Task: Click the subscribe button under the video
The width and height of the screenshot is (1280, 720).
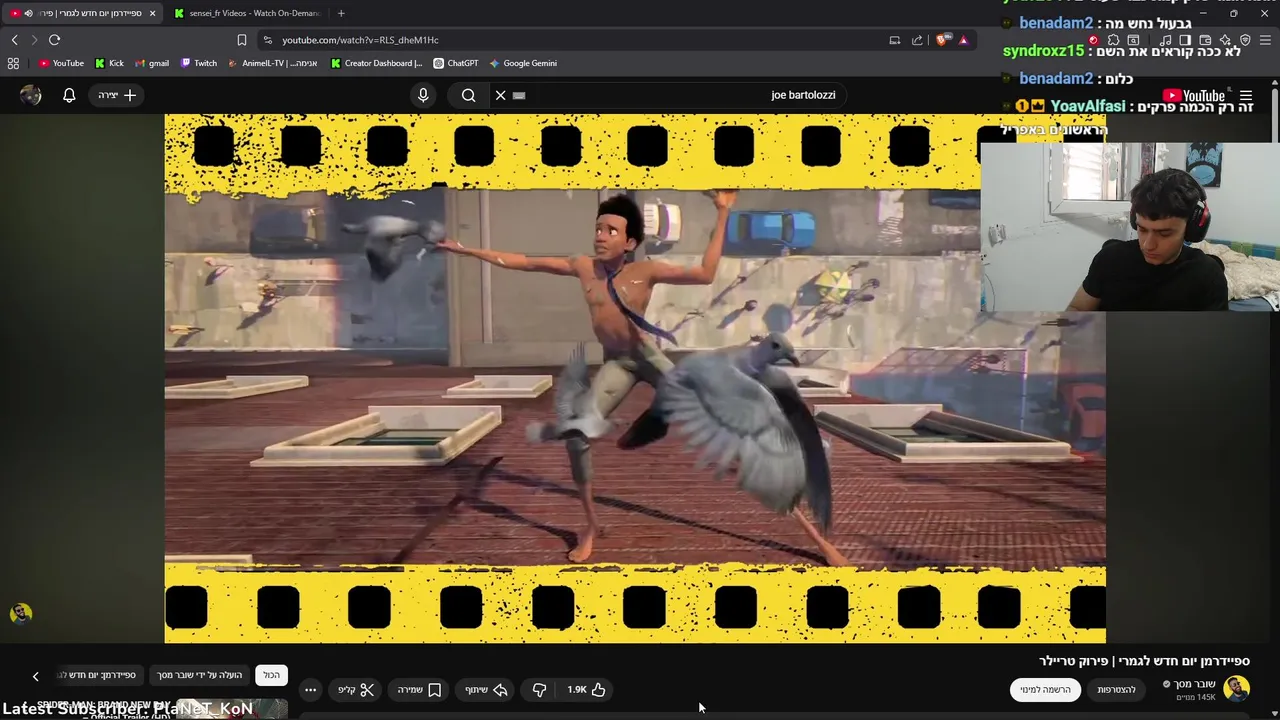Action: pyautogui.click(x=1045, y=690)
